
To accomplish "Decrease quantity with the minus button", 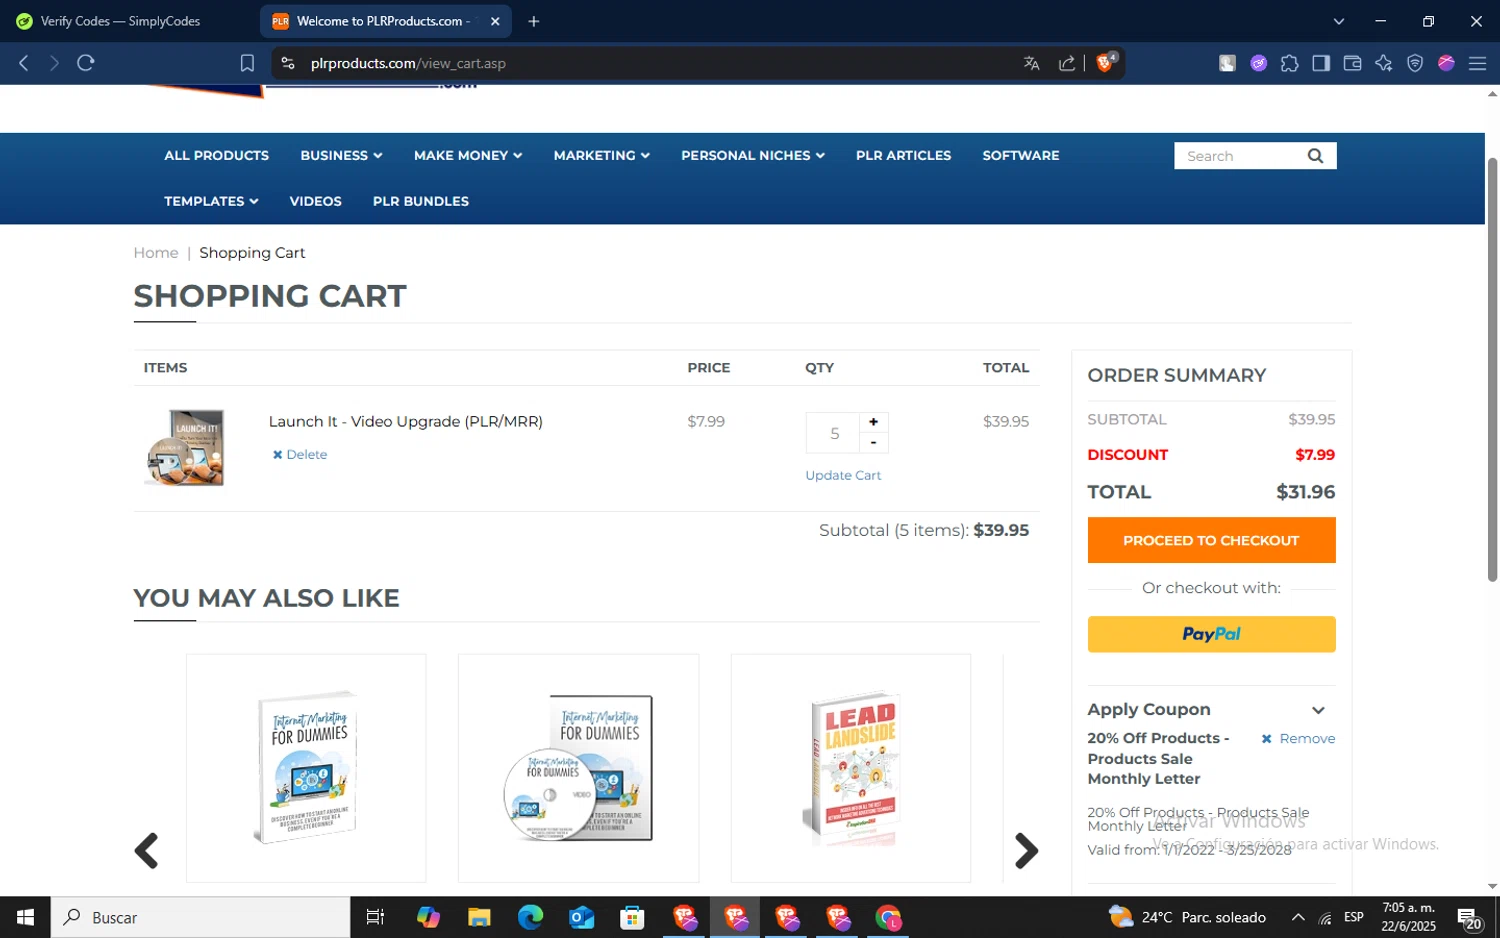I will [873, 442].
